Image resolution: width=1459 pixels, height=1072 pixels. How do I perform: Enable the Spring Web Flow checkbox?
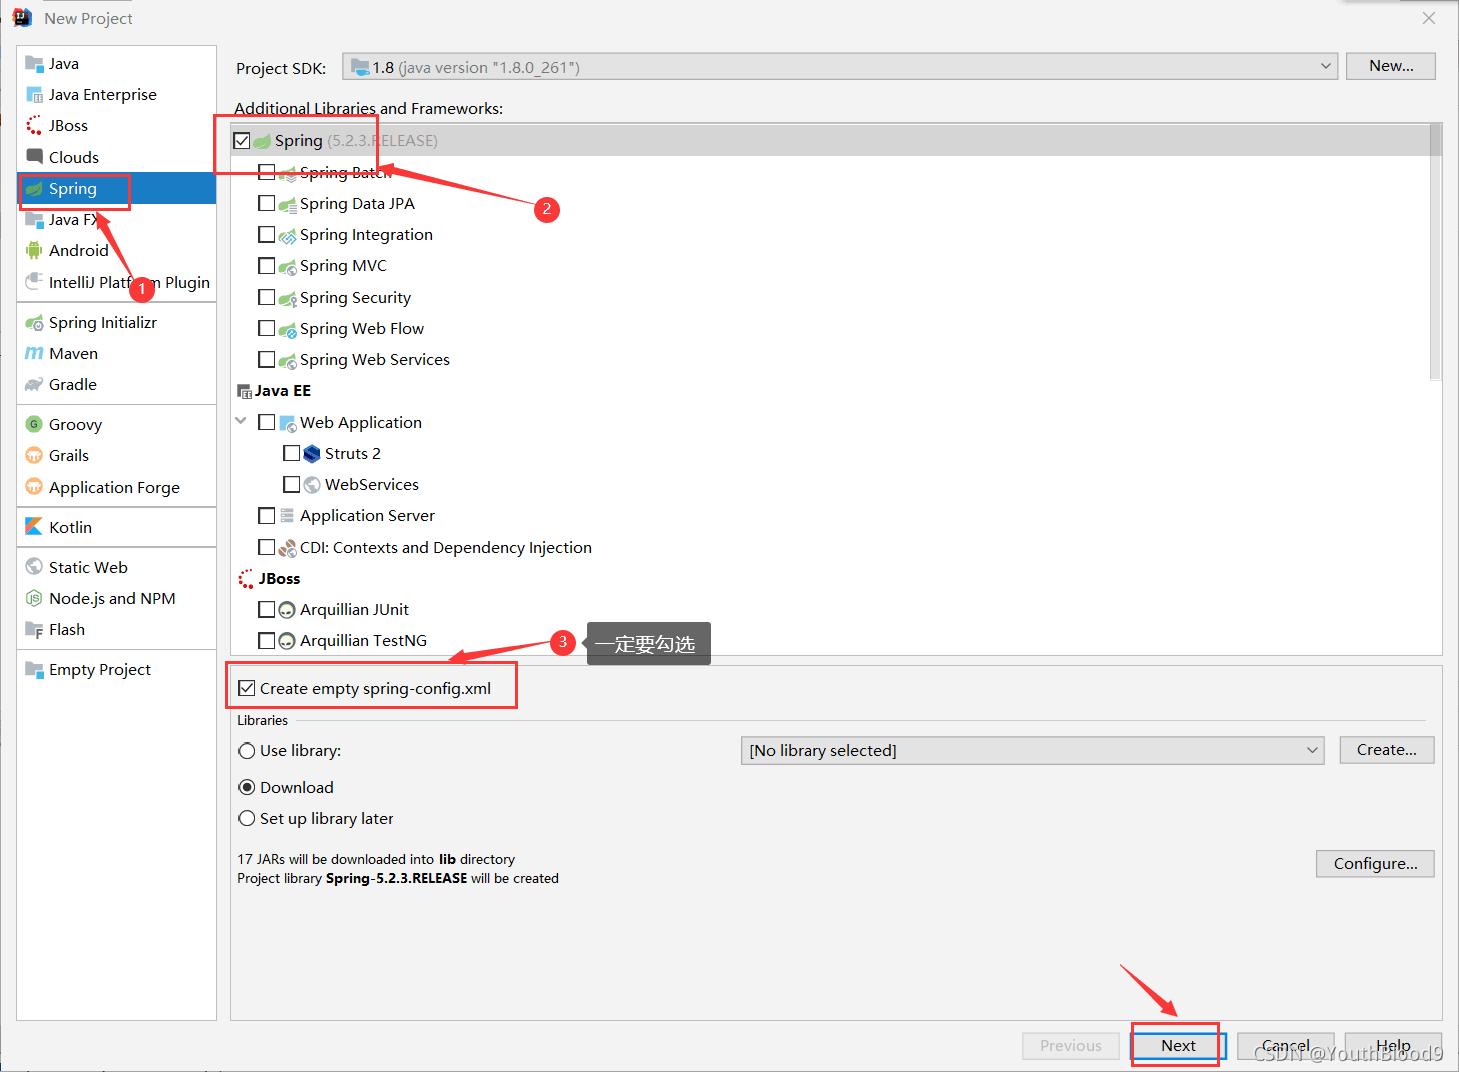pyautogui.click(x=266, y=328)
